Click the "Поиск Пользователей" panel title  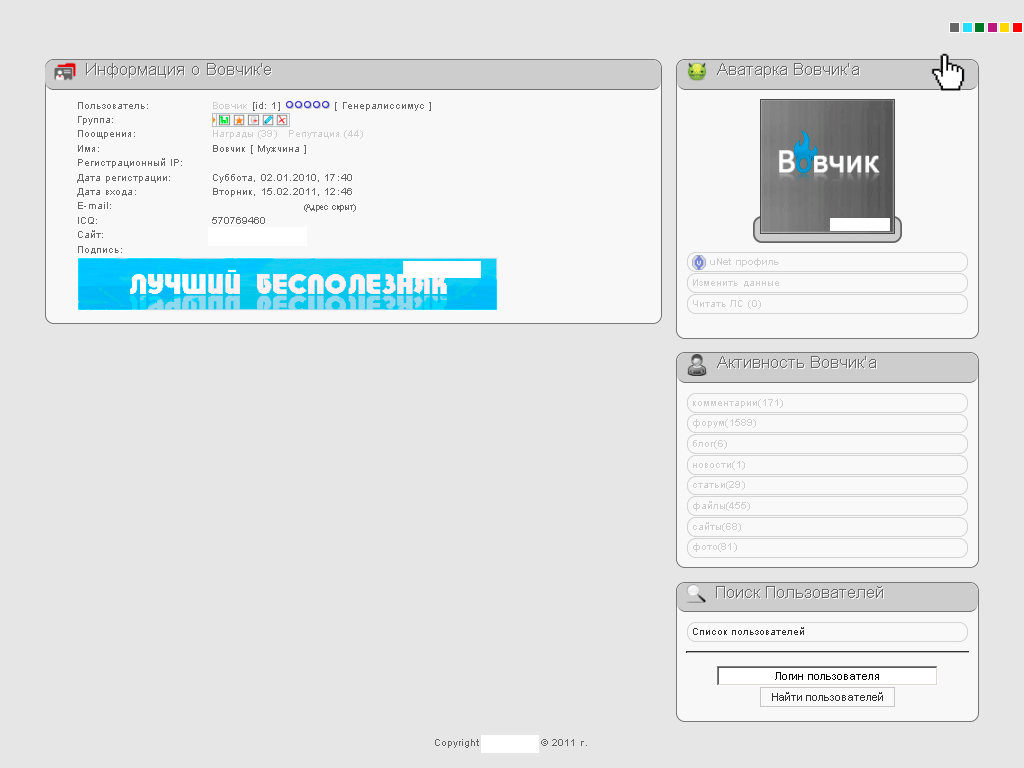[x=799, y=593]
